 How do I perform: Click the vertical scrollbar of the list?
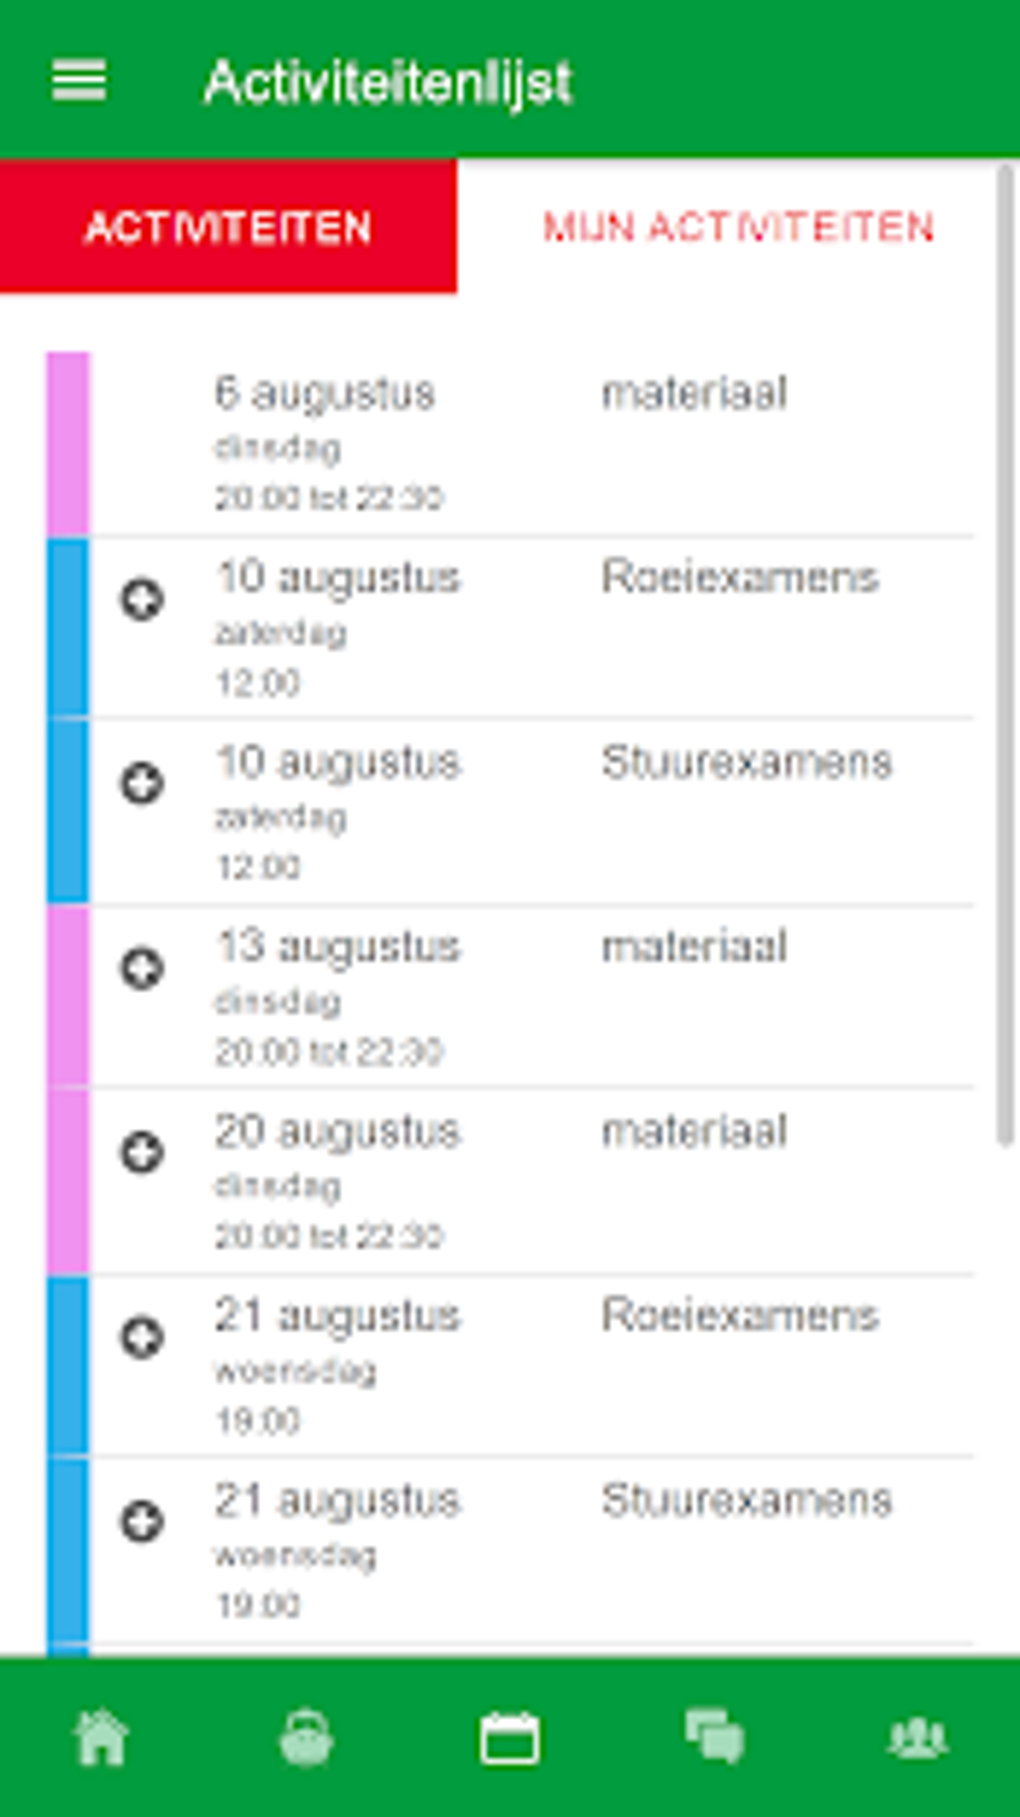[x=1006, y=650]
